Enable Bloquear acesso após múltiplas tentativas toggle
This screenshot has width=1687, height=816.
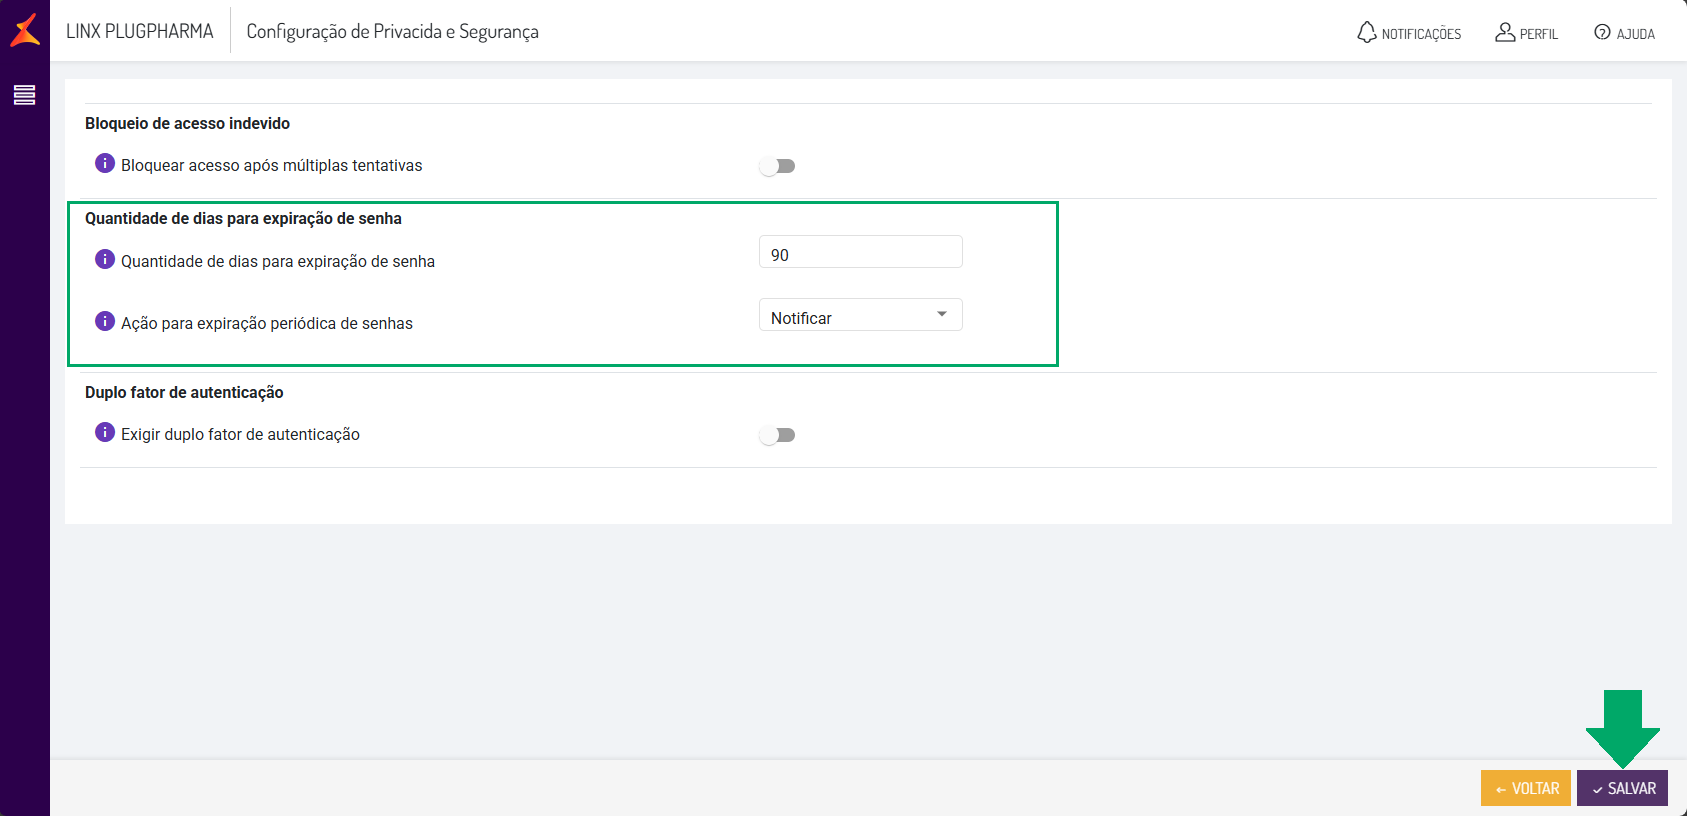pyautogui.click(x=777, y=166)
